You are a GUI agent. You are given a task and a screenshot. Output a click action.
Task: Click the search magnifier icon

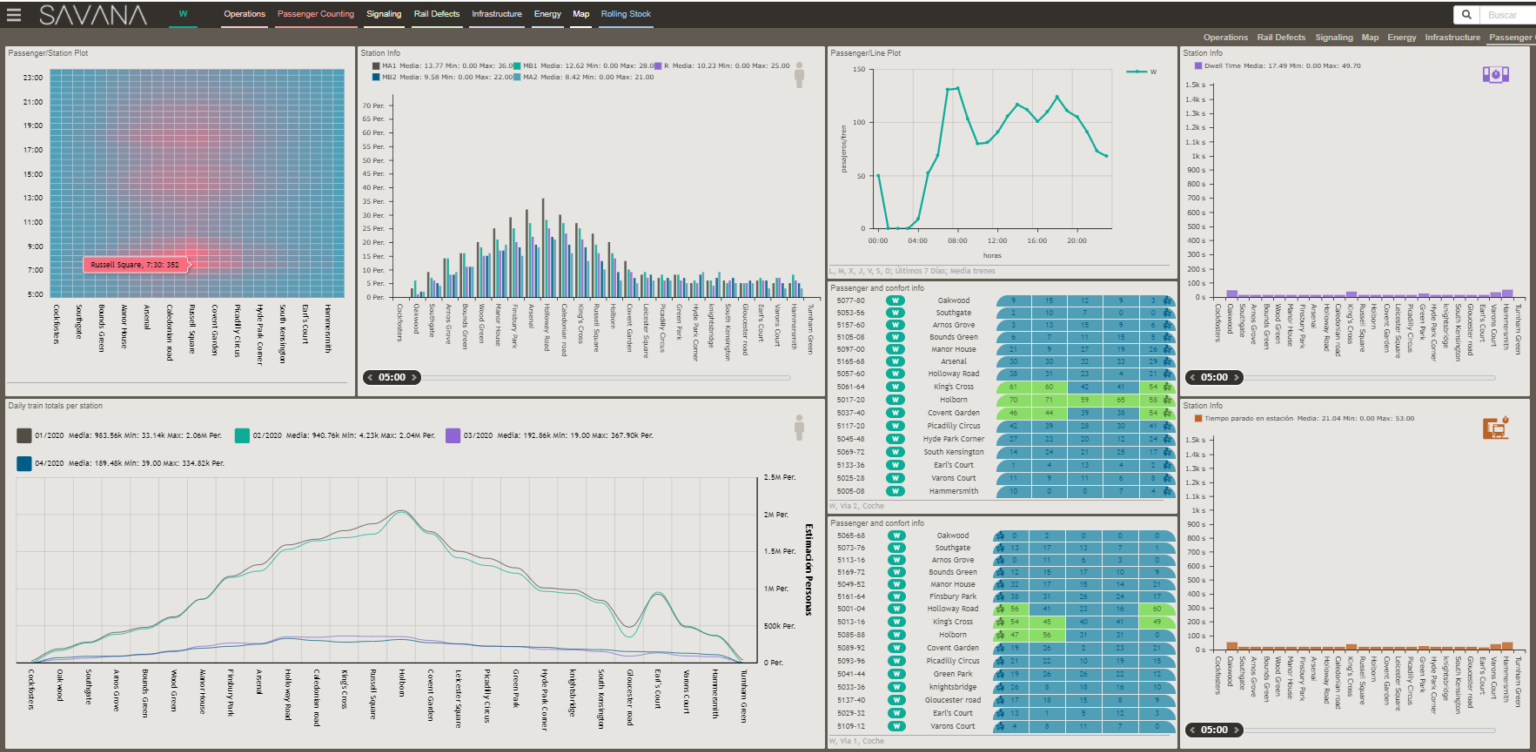click(x=1467, y=15)
